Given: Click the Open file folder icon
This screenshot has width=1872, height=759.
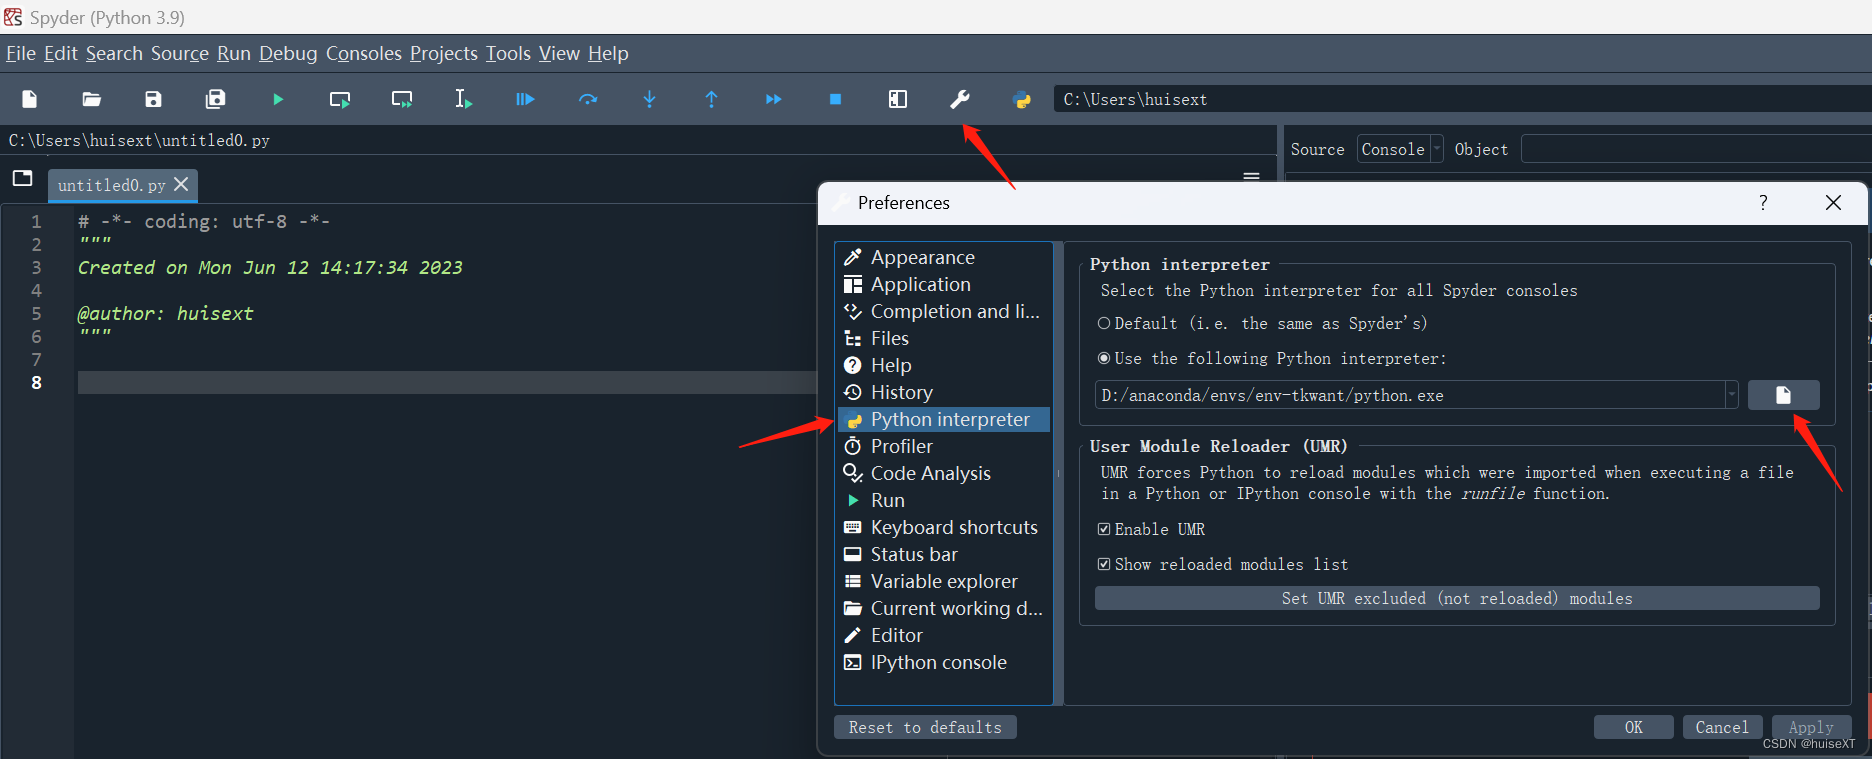Looking at the screenshot, I should 91,99.
